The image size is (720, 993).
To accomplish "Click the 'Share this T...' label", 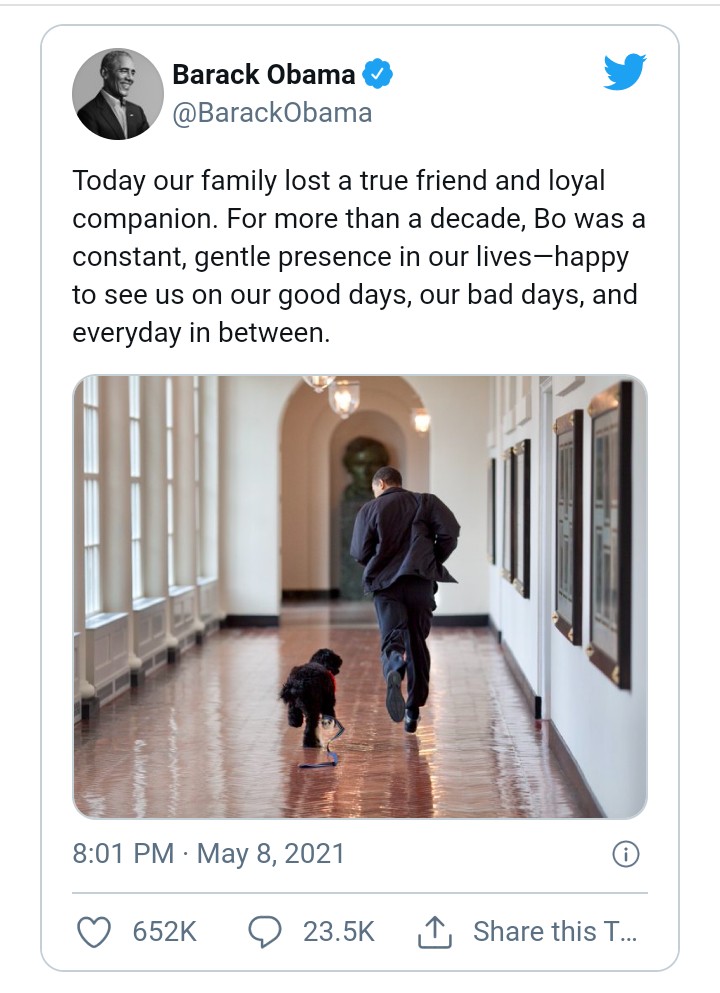I will pyautogui.click(x=554, y=931).
